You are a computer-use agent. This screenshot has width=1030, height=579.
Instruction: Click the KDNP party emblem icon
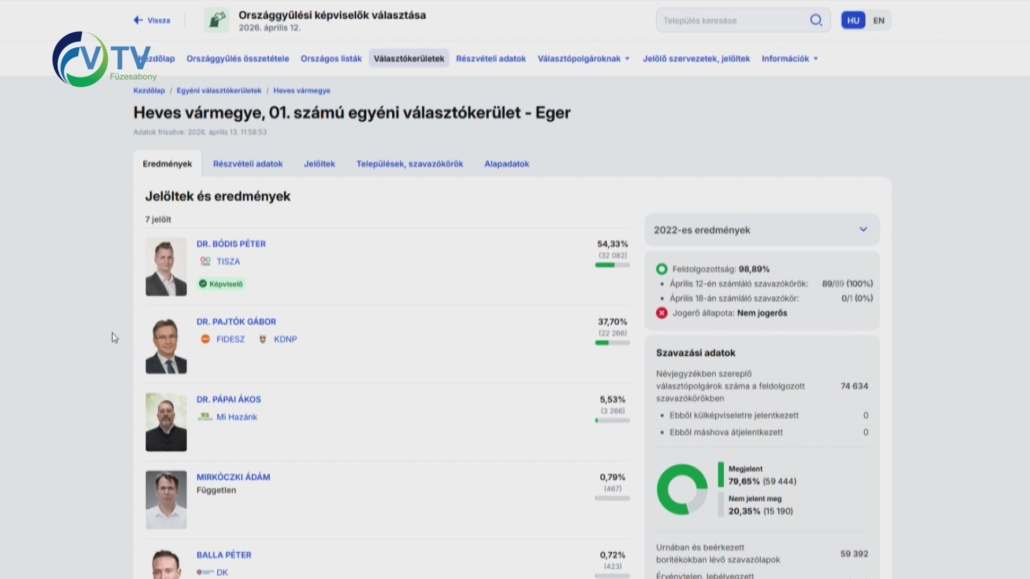263,339
